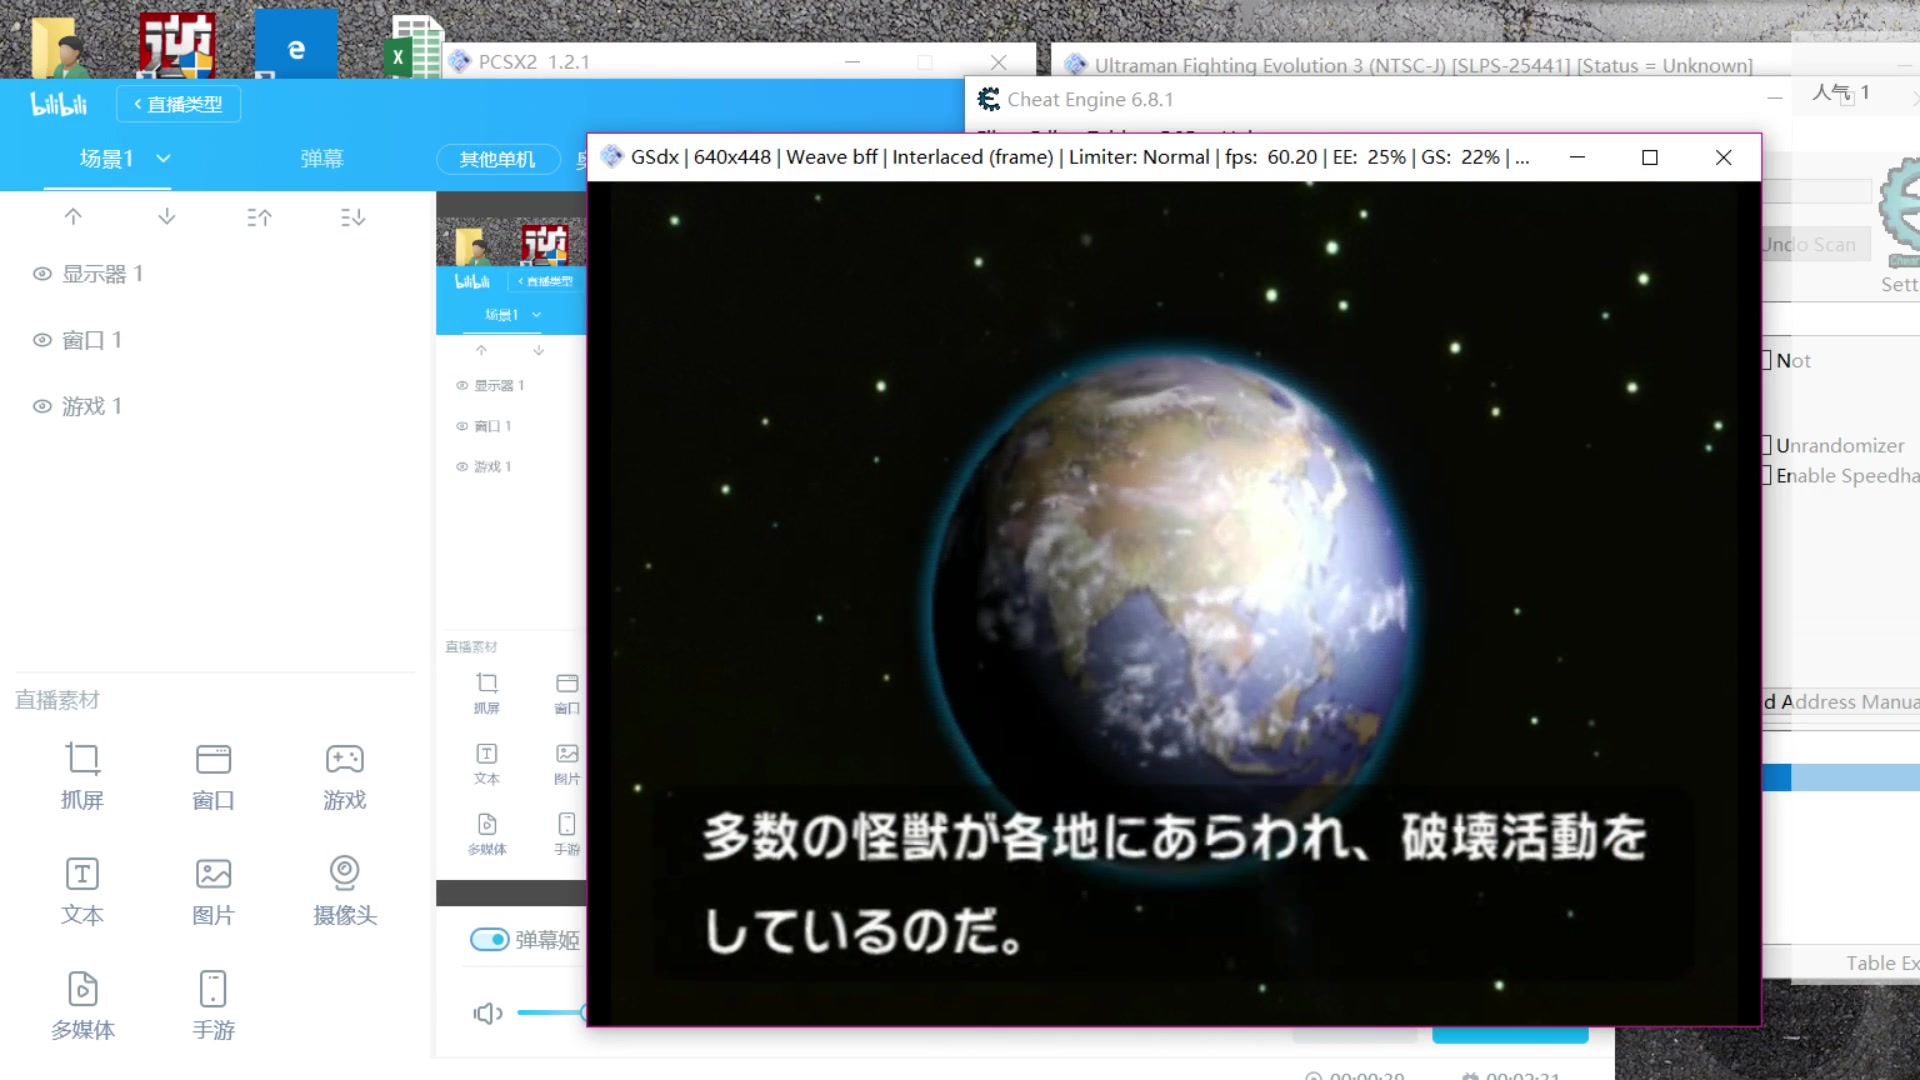1920x1080 pixels.
Task: Add a 摄像头 camera source
Action: (x=344, y=890)
